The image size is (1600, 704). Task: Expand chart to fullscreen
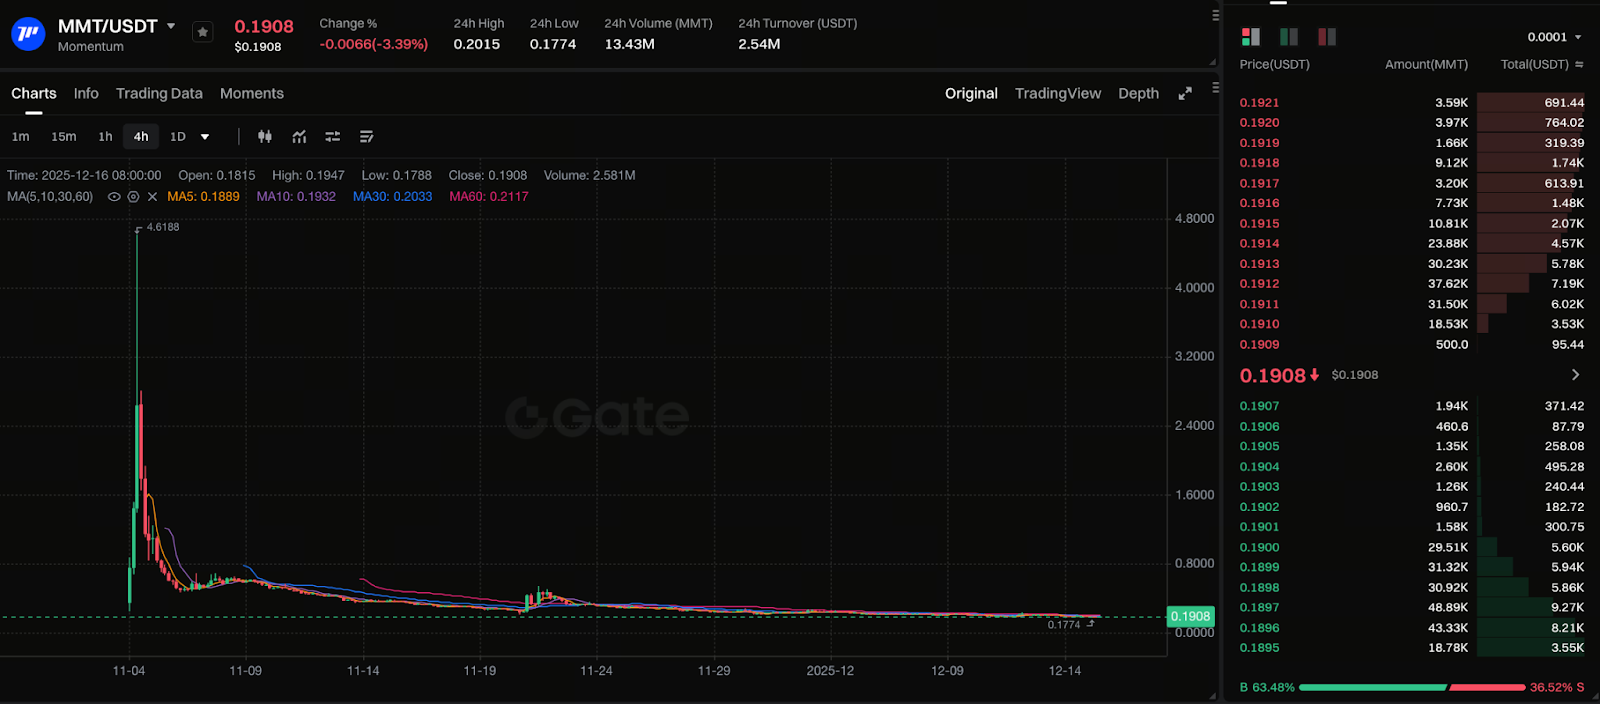coord(1185,93)
